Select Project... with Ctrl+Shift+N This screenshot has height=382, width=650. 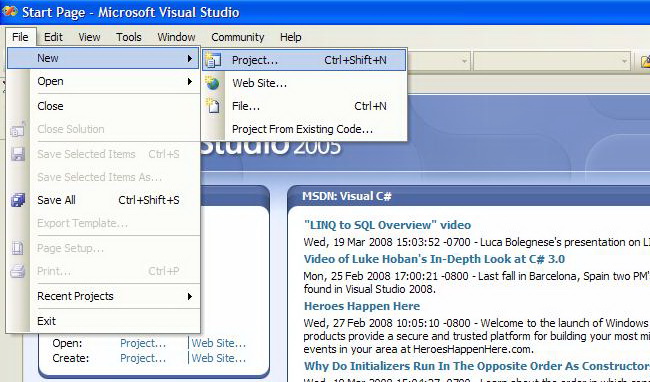[304, 60]
